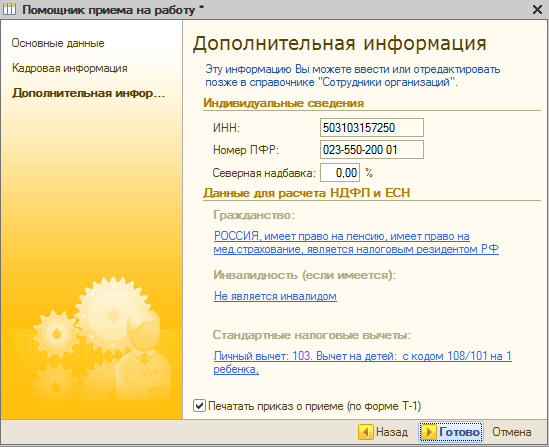Click the Данные для расчета НДФЛ и ЕСН heading
The height and width of the screenshot is (447, 549).
307,193
